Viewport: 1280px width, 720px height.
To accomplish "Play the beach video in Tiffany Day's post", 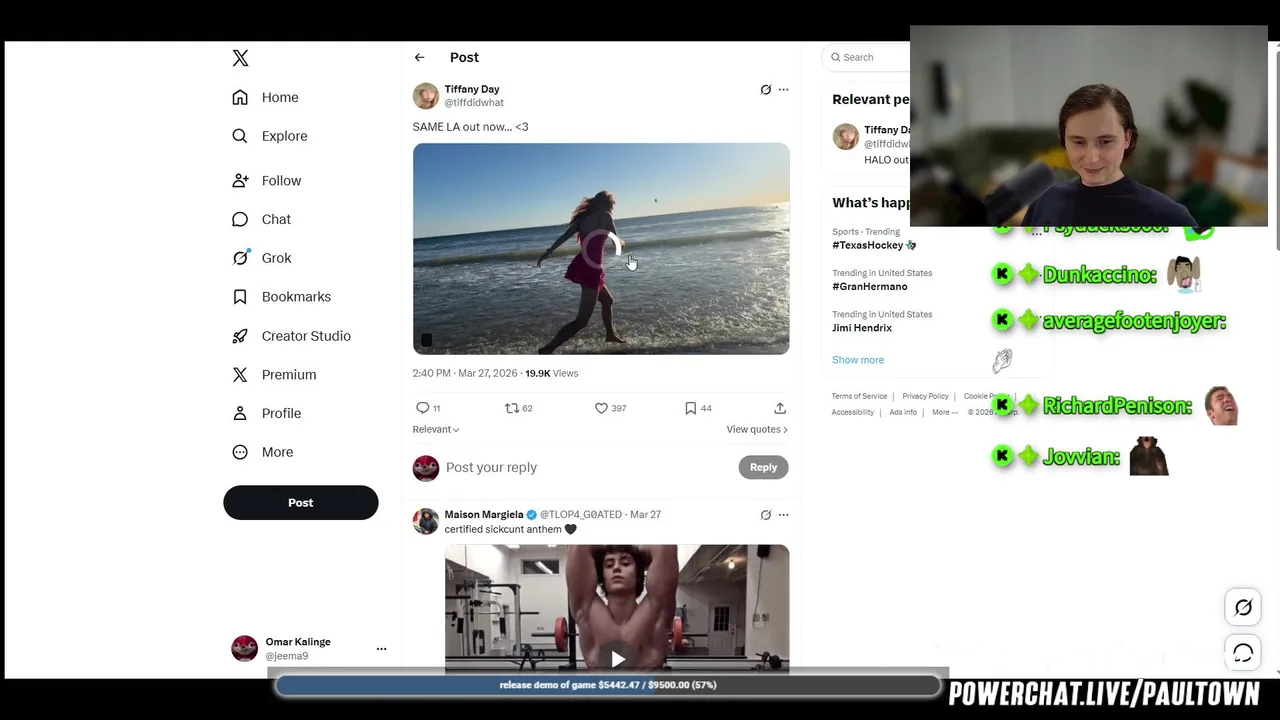I will point(601,249).
